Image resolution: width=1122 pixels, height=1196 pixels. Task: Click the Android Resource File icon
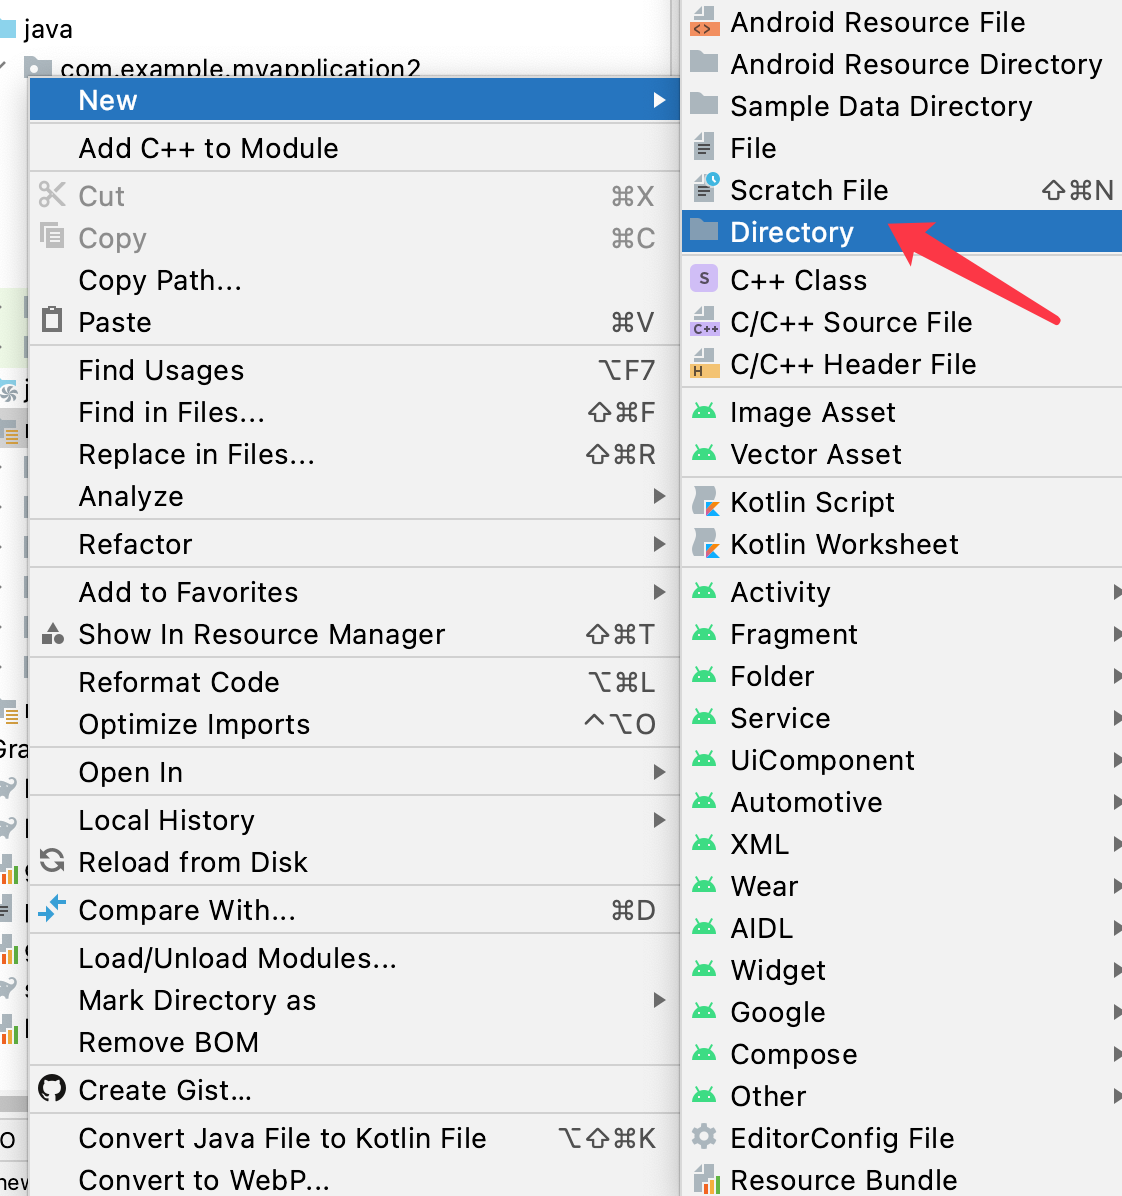pos(704,21)
